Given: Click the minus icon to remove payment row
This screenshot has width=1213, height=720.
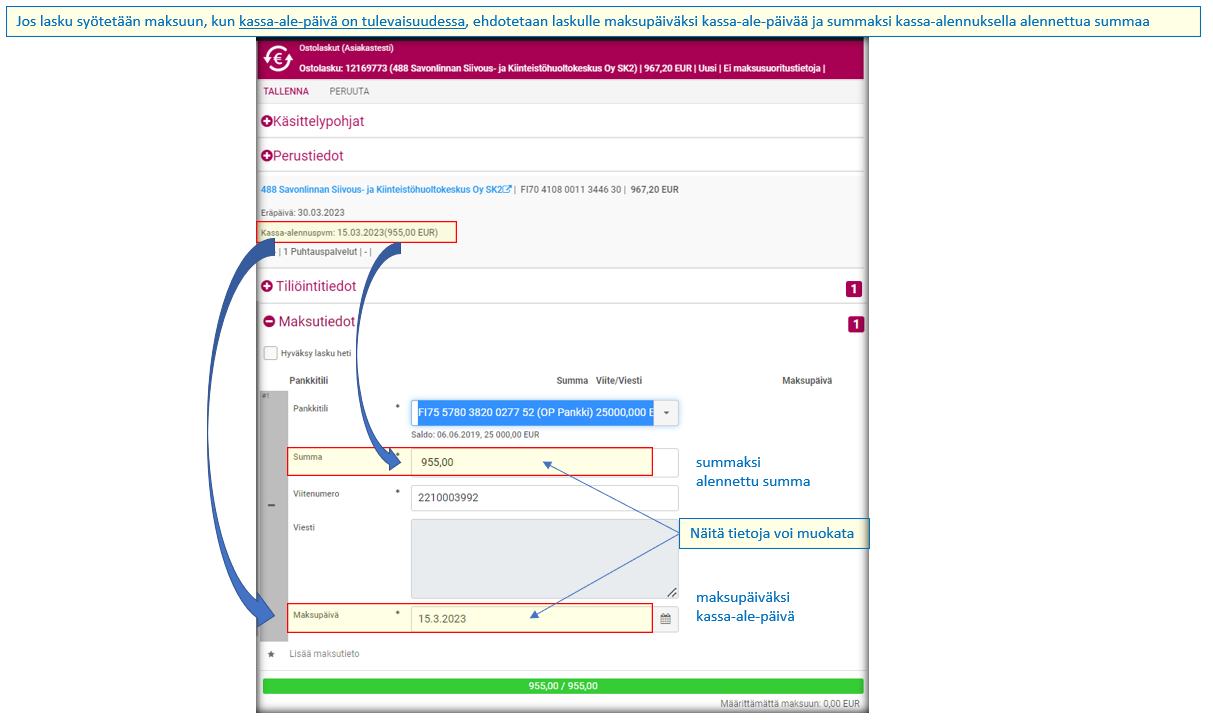Looking at the screenshot, I should tap(272, 505).
